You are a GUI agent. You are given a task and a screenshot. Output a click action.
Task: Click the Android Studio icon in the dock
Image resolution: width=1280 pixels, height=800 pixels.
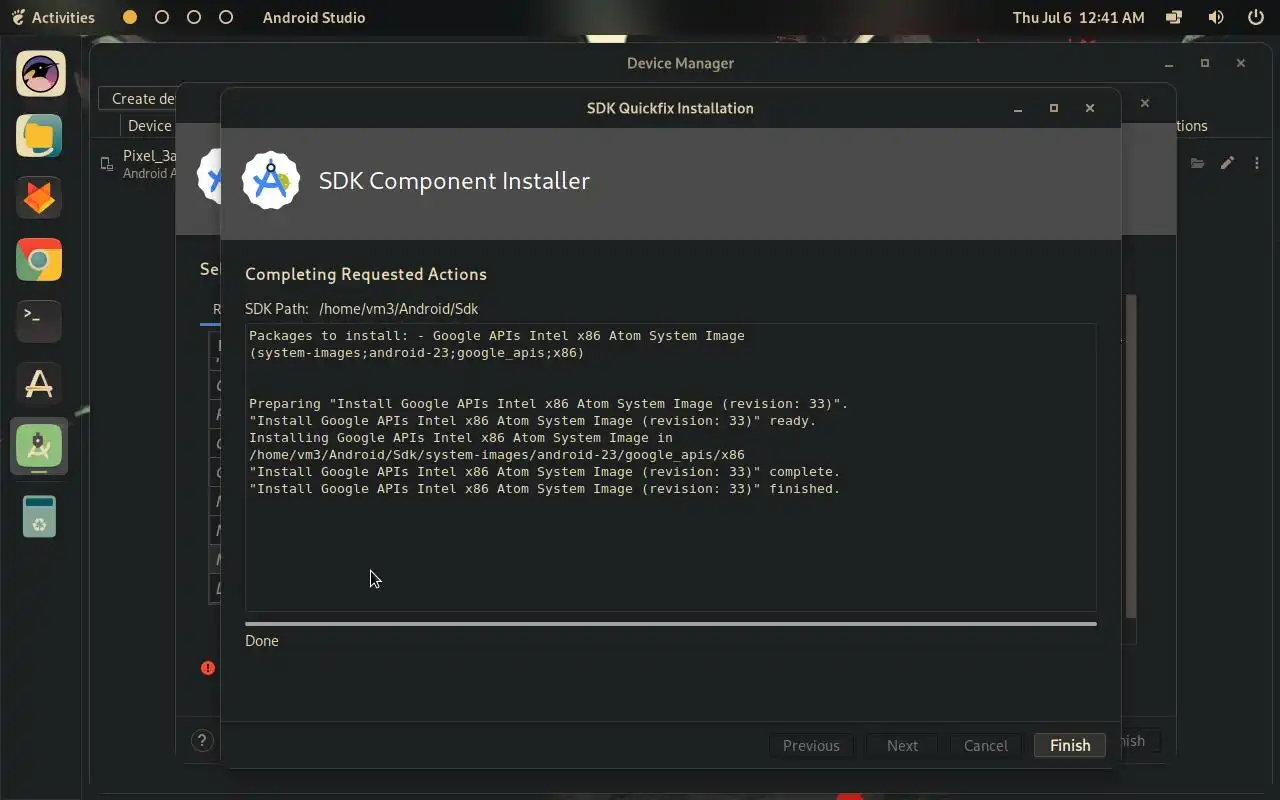tap(40, 446)
